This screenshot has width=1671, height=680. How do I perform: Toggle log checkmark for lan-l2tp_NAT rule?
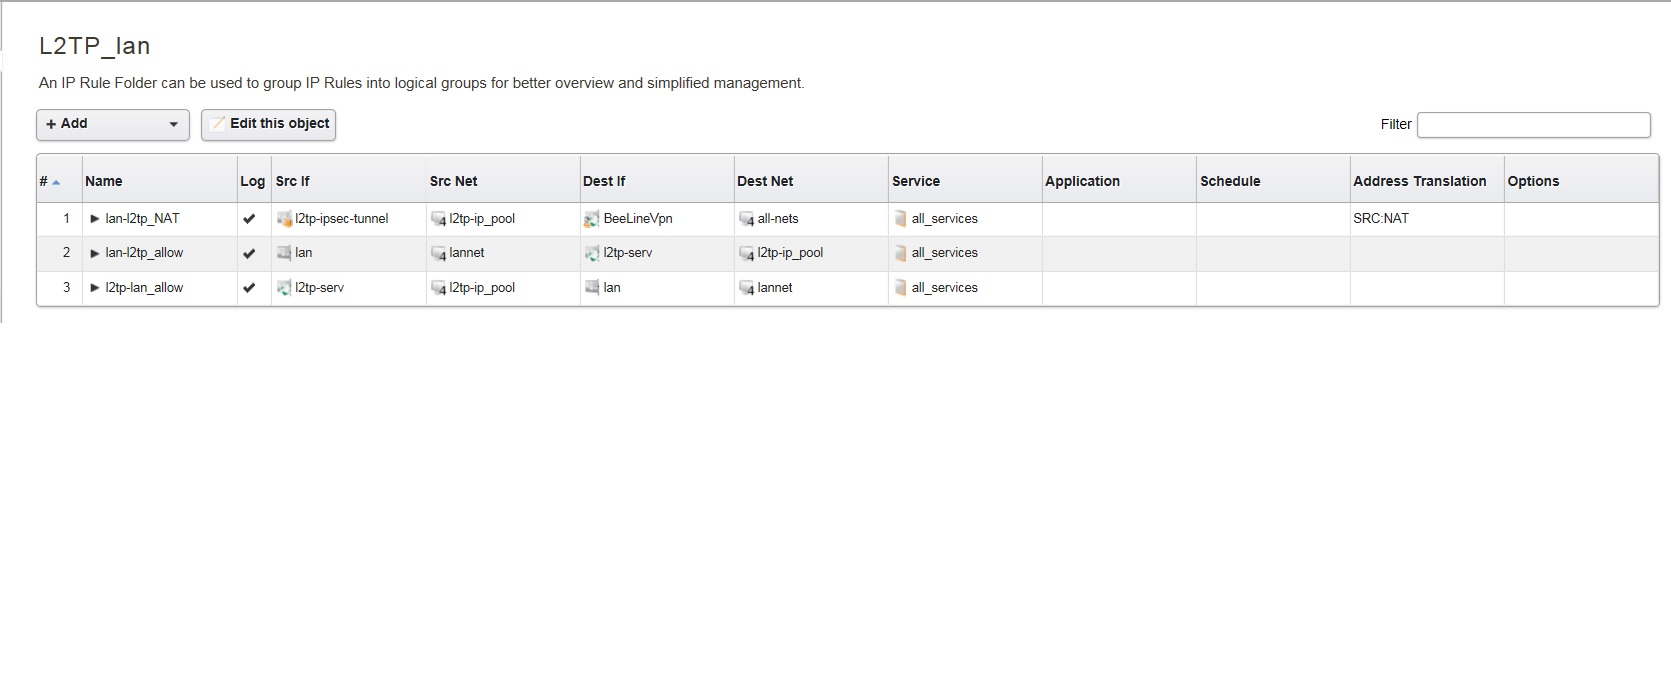pyautogui.click(x=249, y=219)
